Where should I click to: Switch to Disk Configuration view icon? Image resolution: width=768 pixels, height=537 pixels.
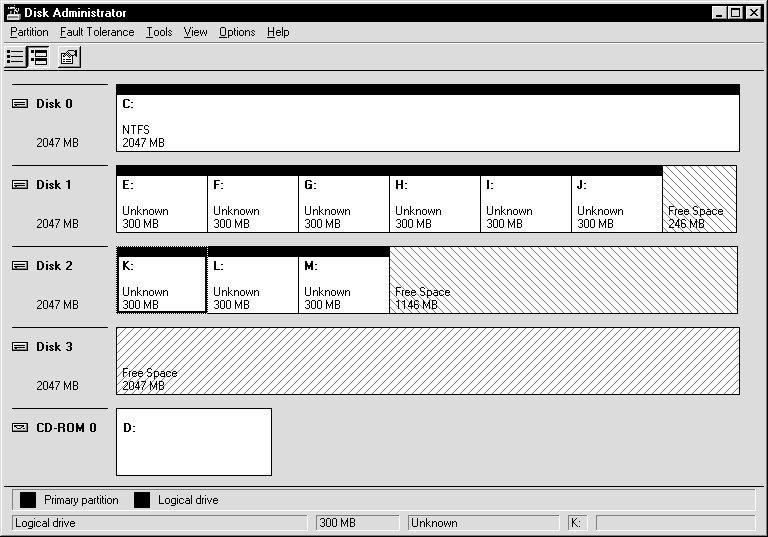[x=38, y=57]
